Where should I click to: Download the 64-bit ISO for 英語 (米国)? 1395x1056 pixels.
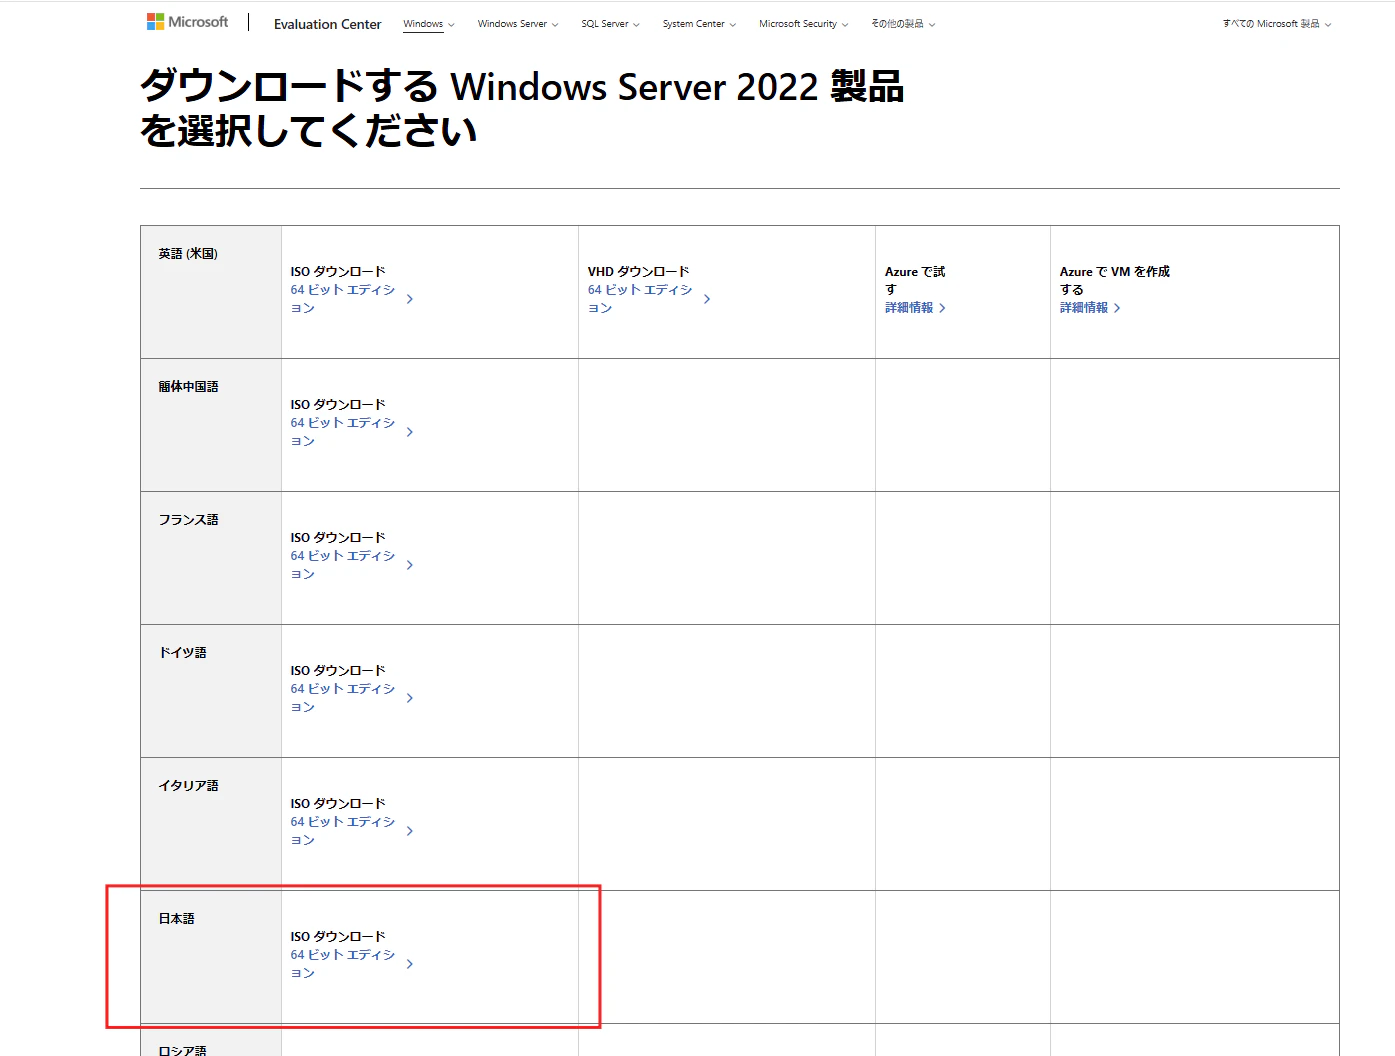[x=343, y=299]
